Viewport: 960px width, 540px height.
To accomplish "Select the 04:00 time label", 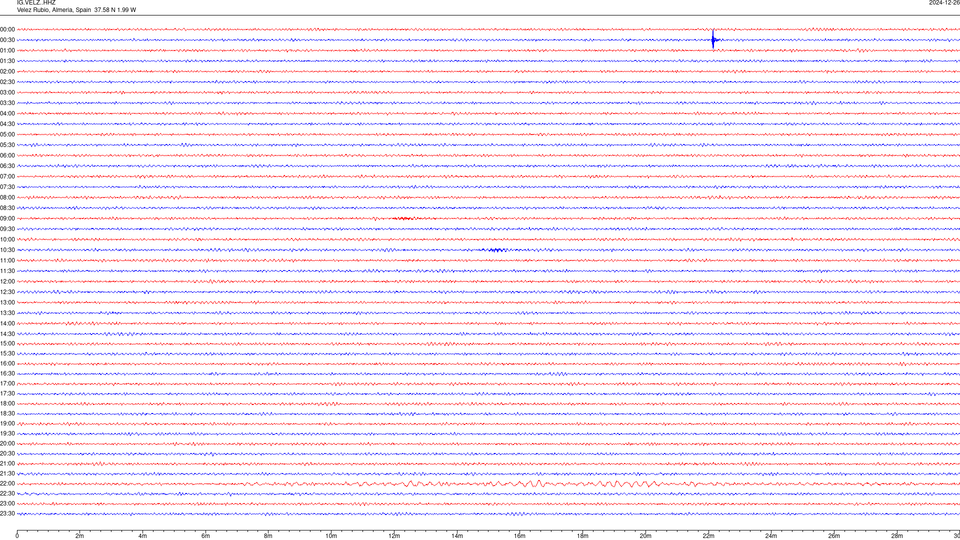I will pyautogui.click(x=7, y=113).
